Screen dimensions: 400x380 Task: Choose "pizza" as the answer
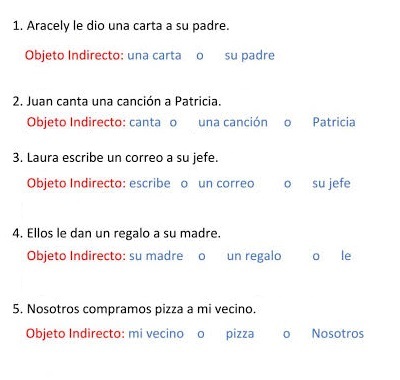(240, 334)
